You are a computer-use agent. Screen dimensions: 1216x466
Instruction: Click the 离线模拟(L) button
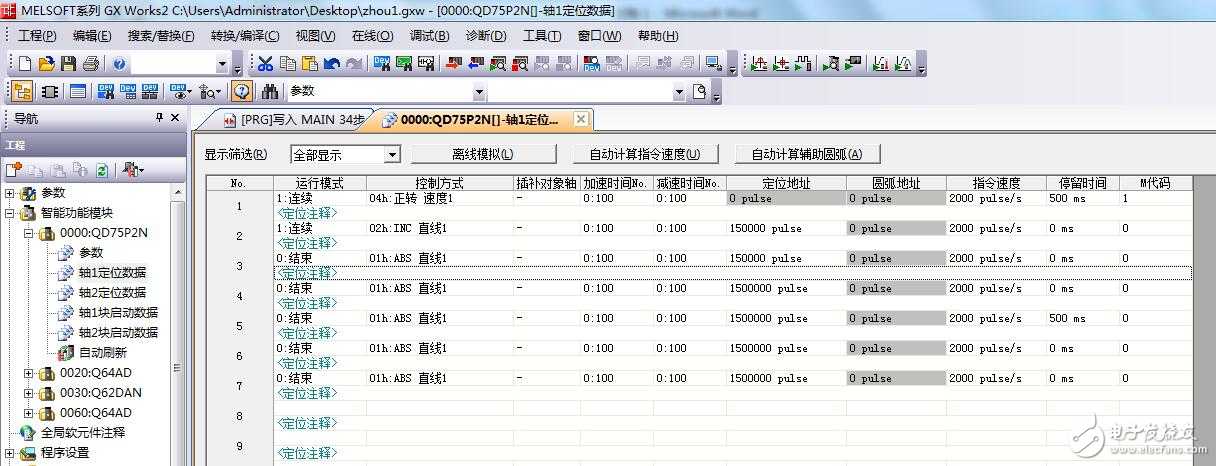(483, 154)
